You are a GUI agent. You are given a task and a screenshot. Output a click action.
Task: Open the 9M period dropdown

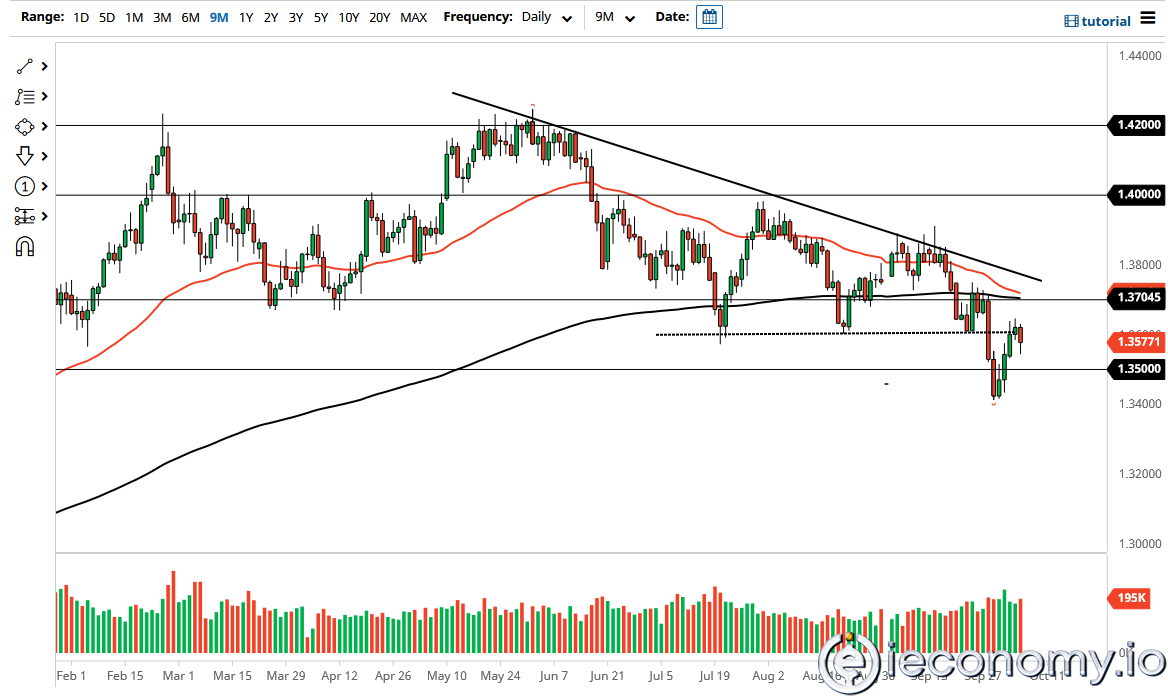coord(615,18)
